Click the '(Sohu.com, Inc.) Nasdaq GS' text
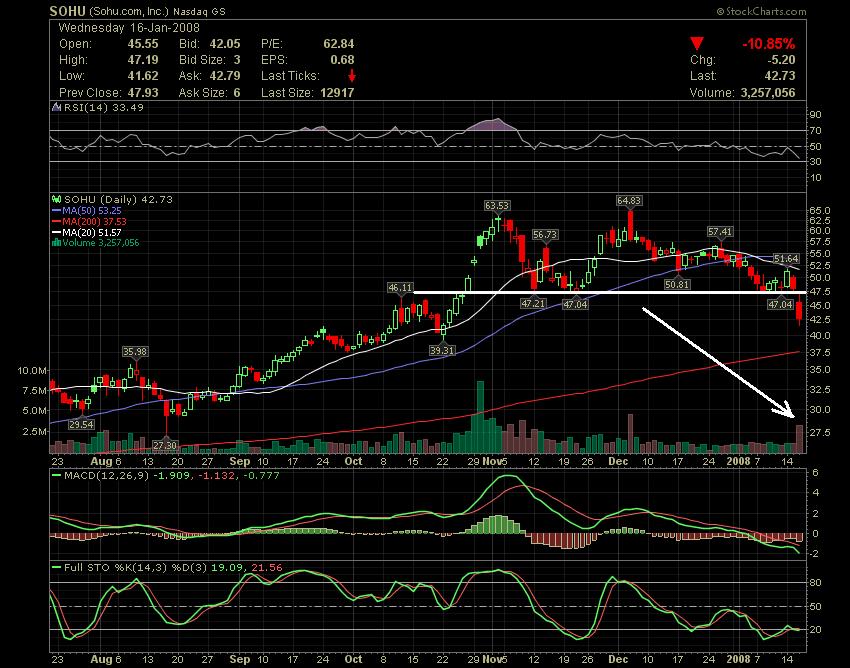 (x=157, y=11)
